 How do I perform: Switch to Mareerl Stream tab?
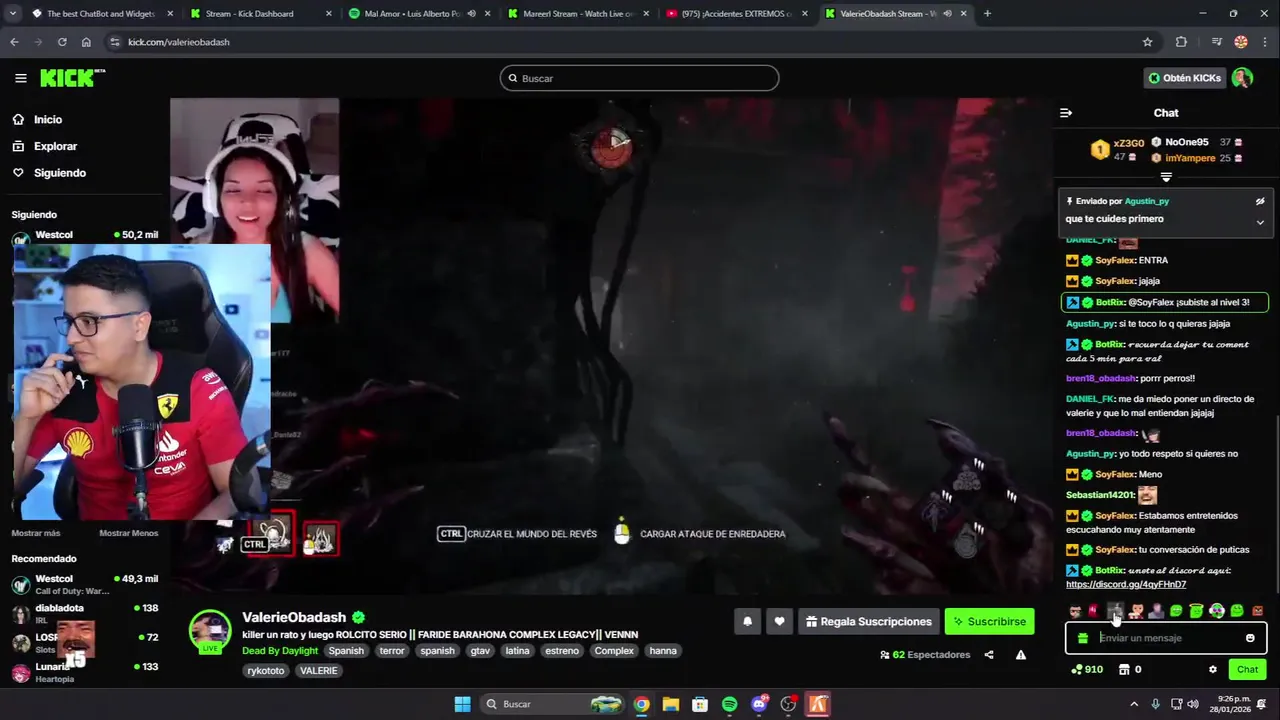pyautogui.click(x=578, y=14)
